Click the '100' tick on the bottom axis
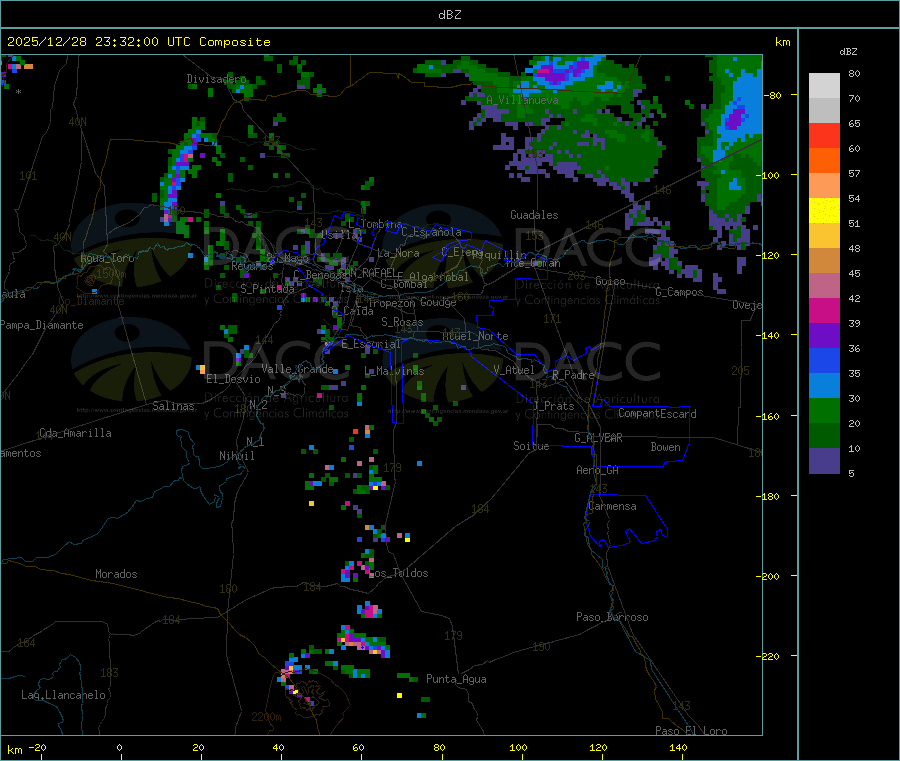The image size is (900, 761). (x=518, y=747)
